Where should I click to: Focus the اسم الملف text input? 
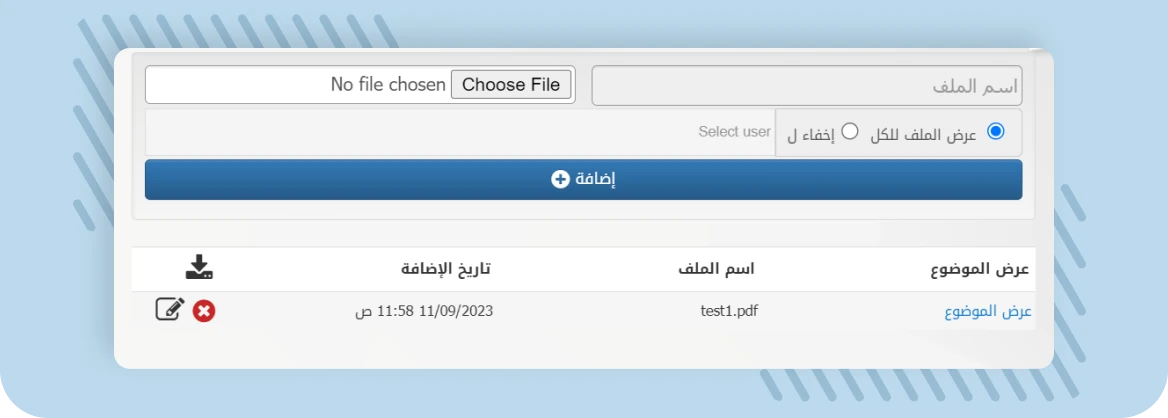807,86
